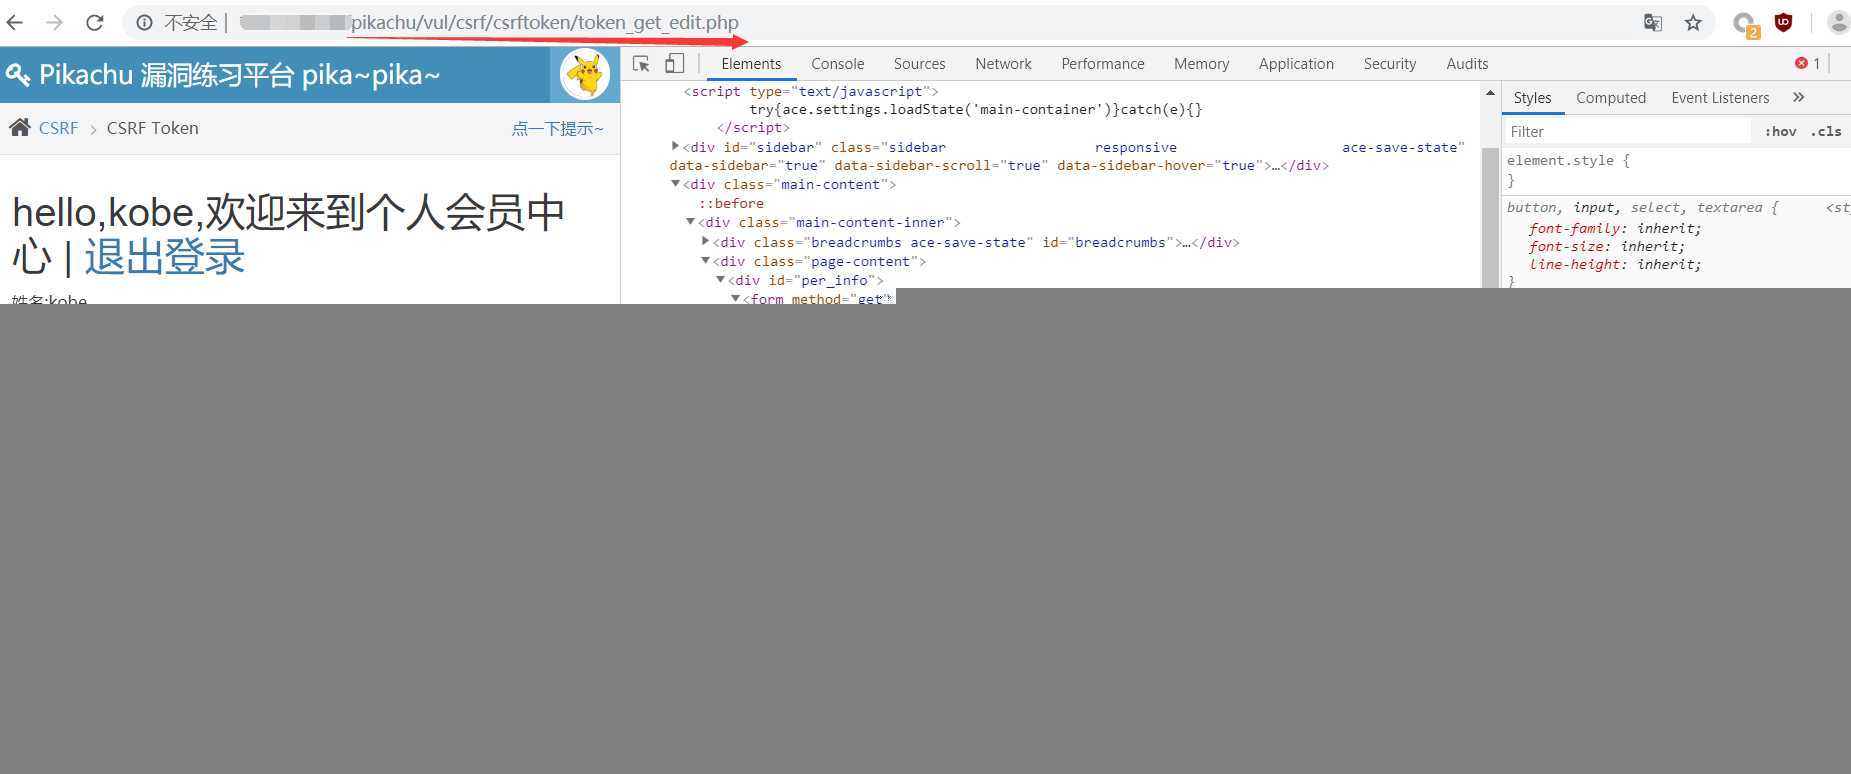Select the script type="text/javascript" line
Viewport: 1851px width, 774px height.
811,91
